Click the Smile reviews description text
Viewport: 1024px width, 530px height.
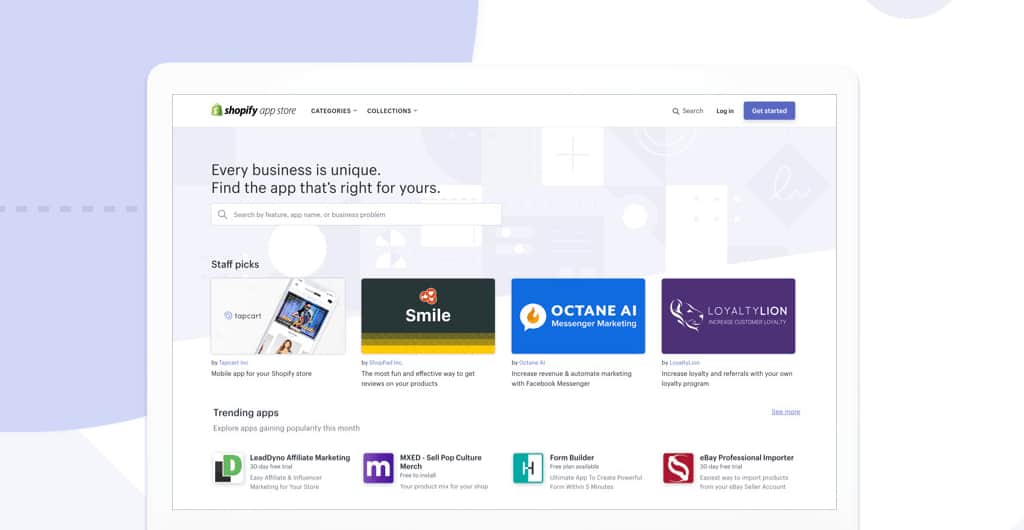(418, 379)
